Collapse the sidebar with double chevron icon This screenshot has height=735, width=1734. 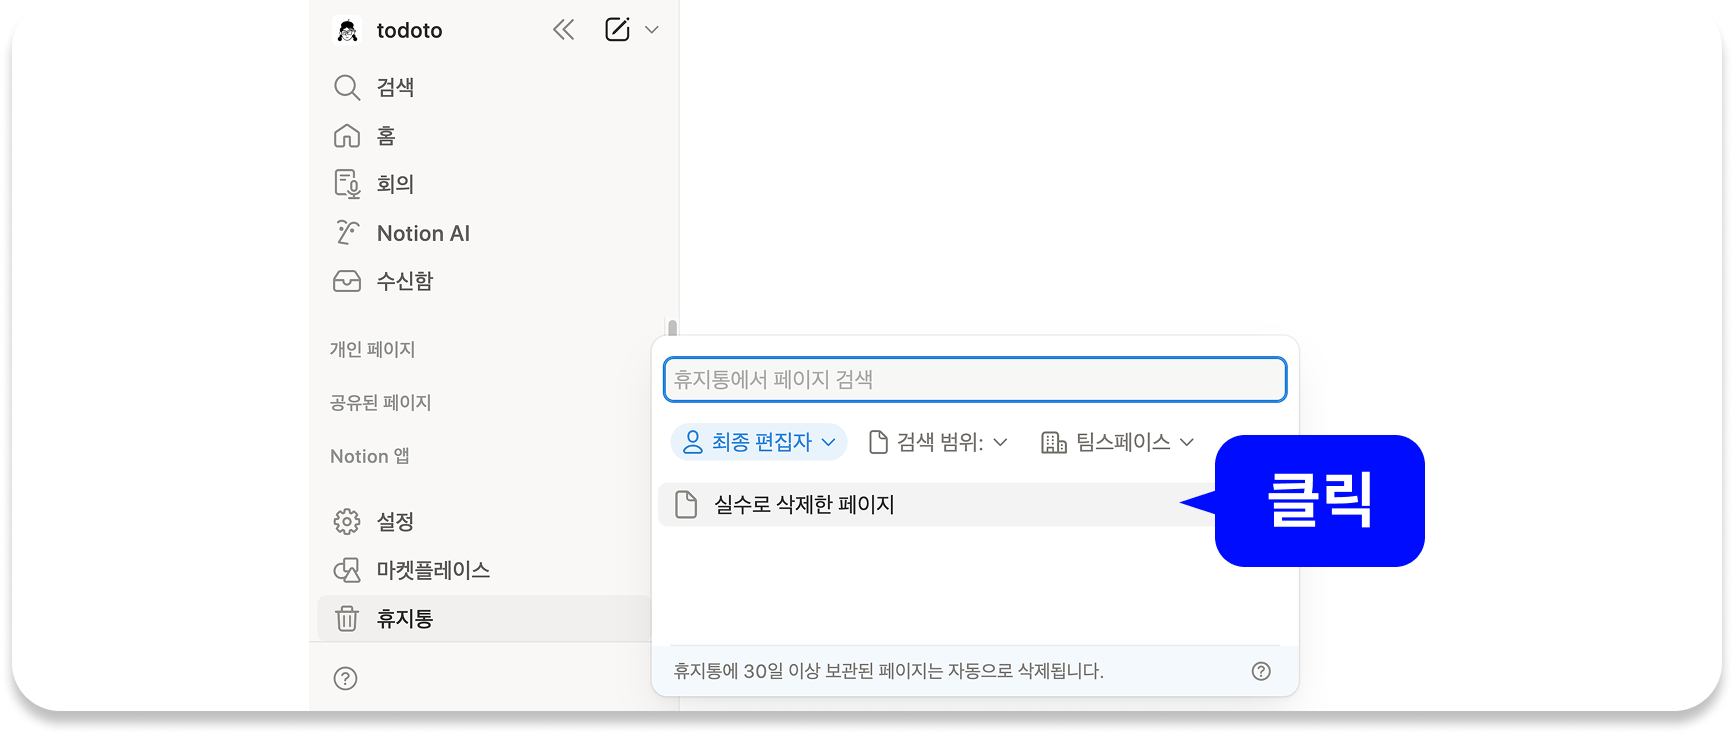[564, 30]
